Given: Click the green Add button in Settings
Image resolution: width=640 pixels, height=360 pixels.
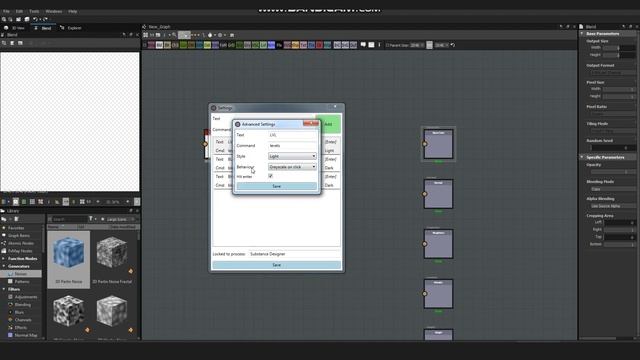Looking at the screenshot, I should 328,124.
